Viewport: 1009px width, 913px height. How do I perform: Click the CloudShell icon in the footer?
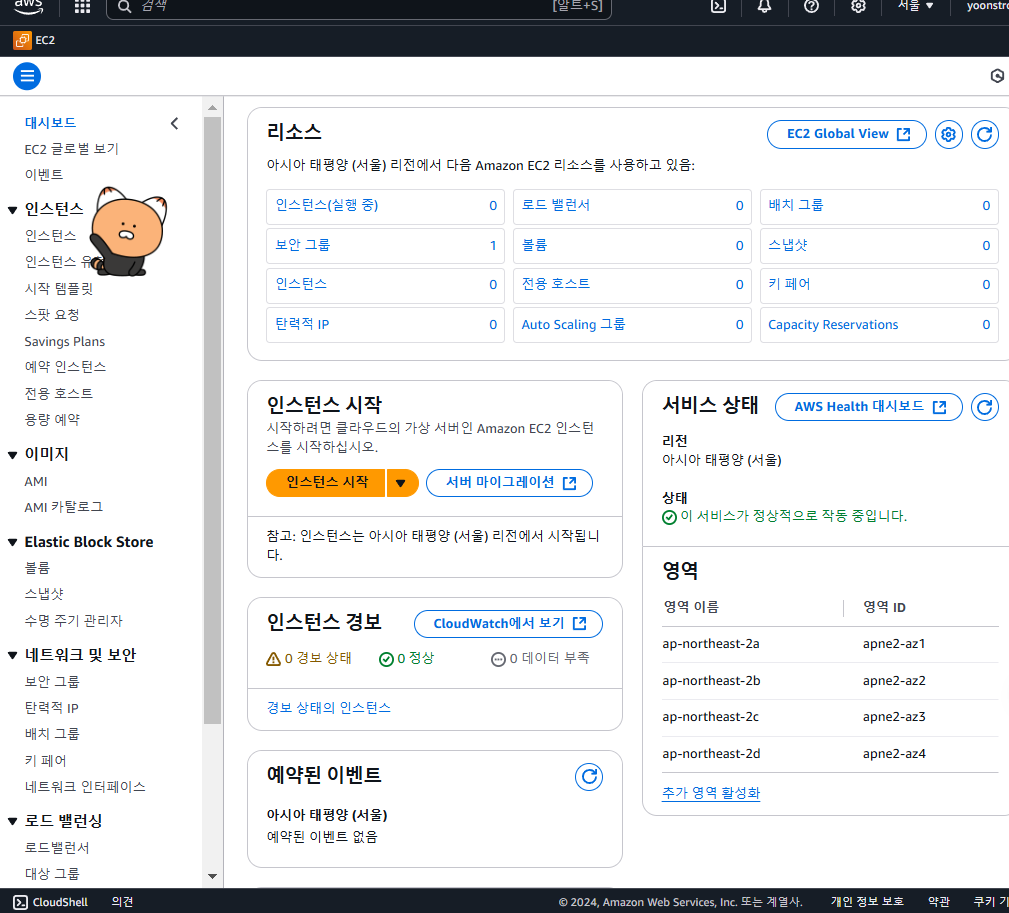[21, 902]
